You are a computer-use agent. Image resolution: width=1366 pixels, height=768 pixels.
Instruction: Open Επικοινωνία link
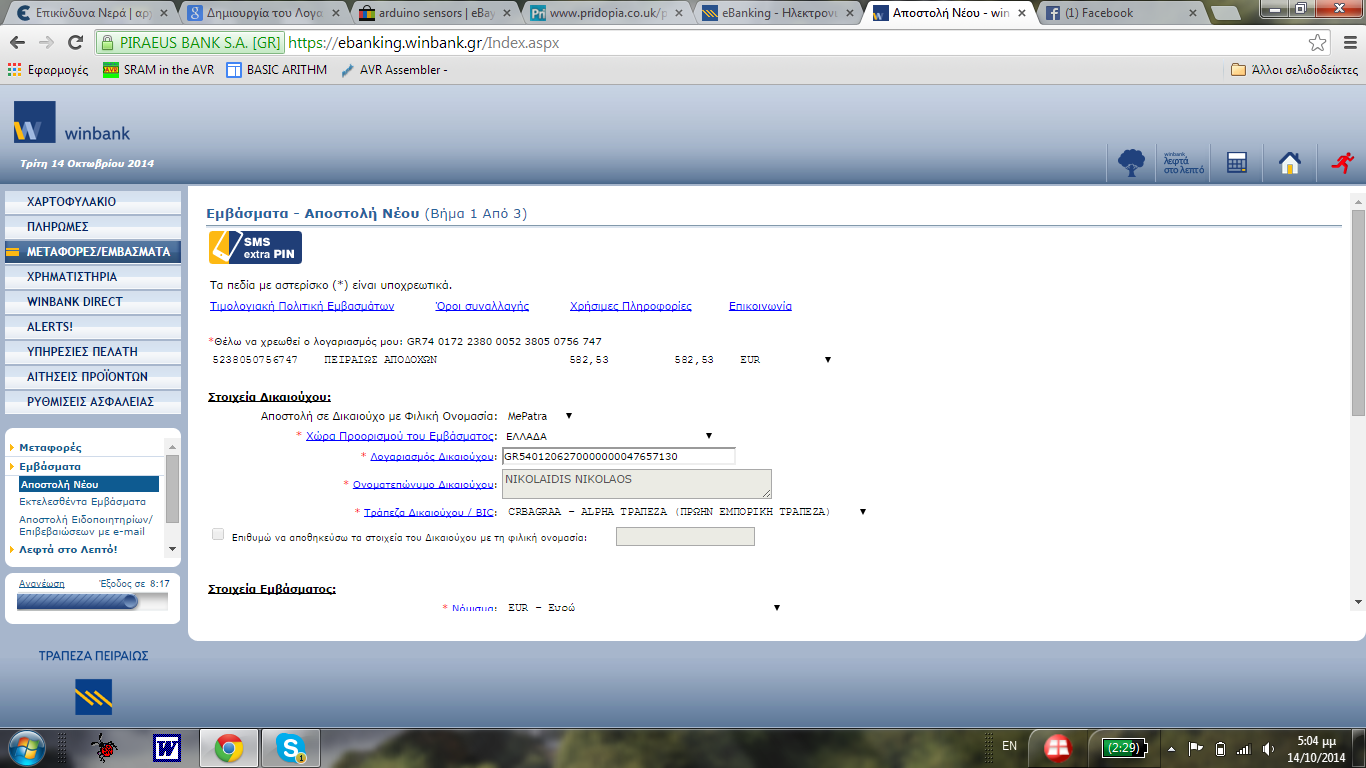point(760,306)
